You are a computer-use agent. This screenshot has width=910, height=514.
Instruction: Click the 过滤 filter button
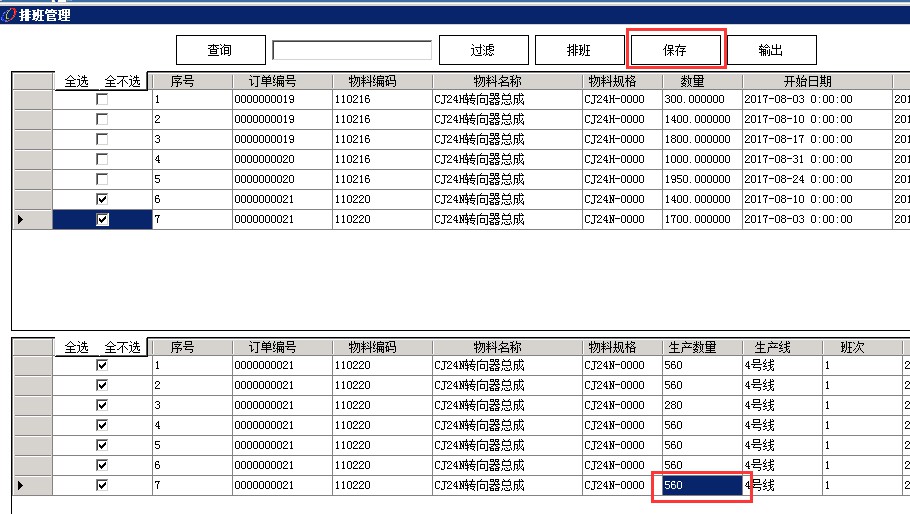coord(482,50)
